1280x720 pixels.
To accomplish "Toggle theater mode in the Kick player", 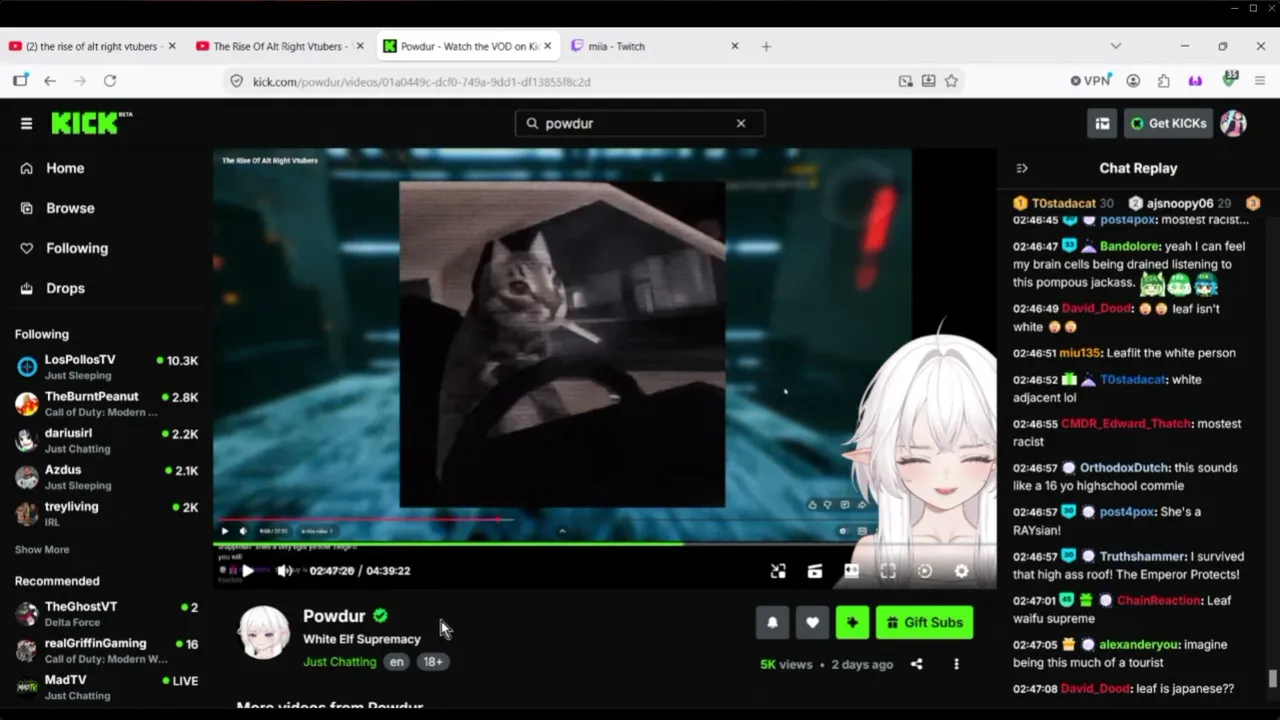I will 851,571.
